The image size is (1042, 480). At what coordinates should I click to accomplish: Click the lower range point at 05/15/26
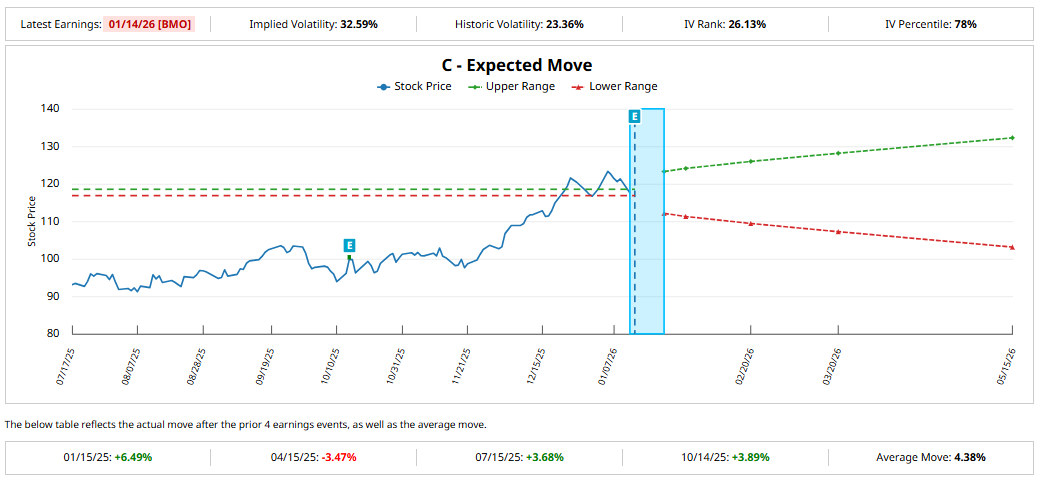click(1012, 247)
